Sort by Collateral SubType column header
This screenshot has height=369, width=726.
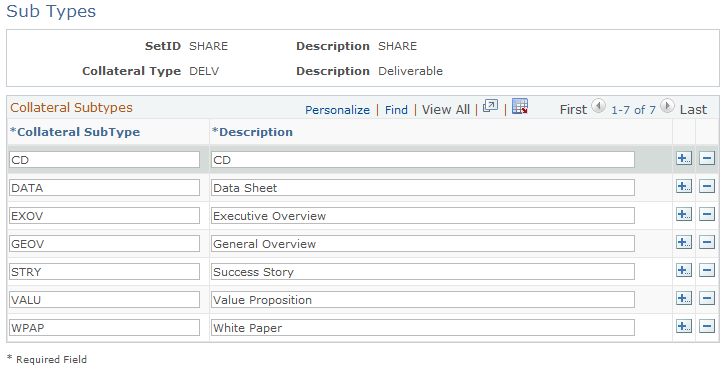coord(75,132)
